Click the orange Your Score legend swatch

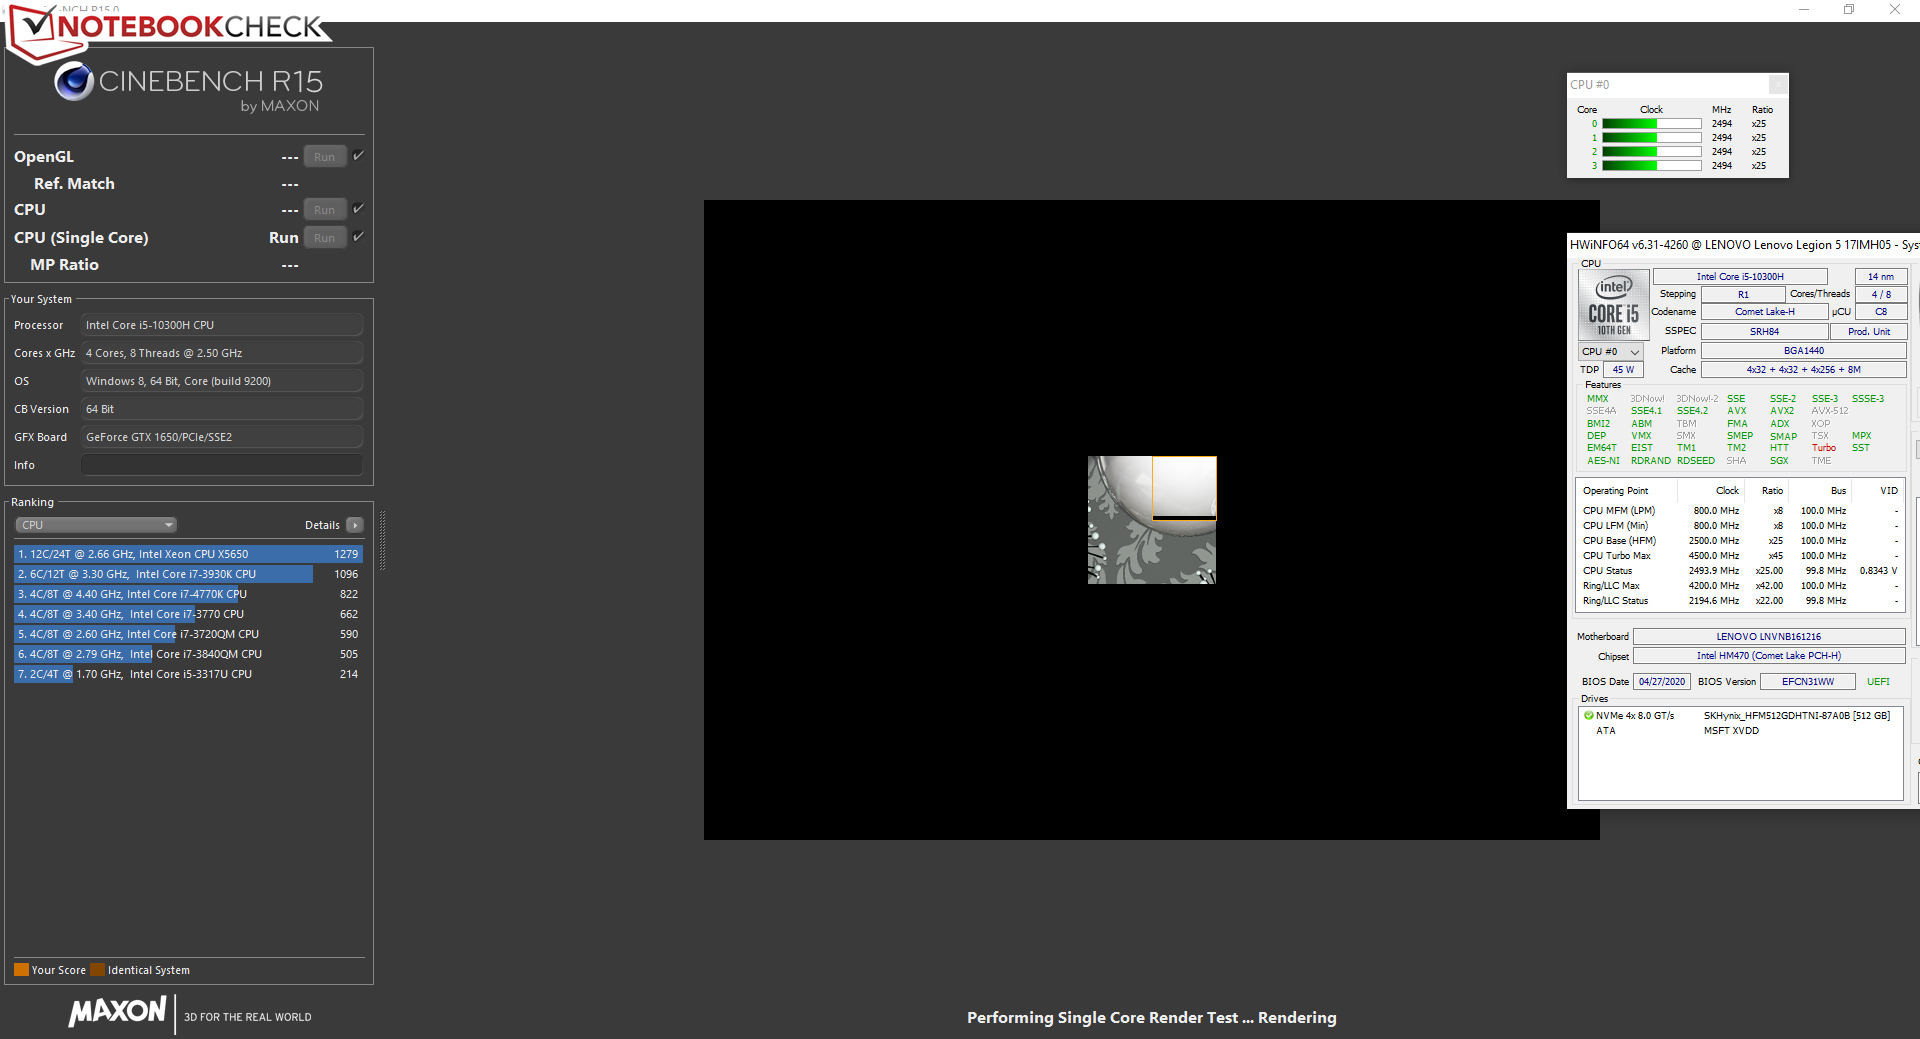[x=21, y=970]
